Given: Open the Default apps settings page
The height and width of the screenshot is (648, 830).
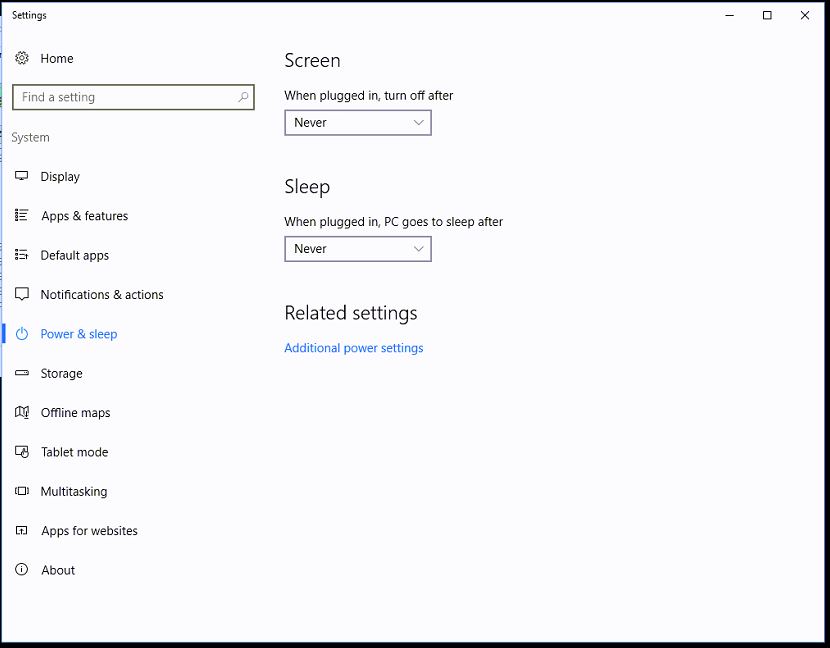Looking at the screenshot, I should click(x=74, y=256).
